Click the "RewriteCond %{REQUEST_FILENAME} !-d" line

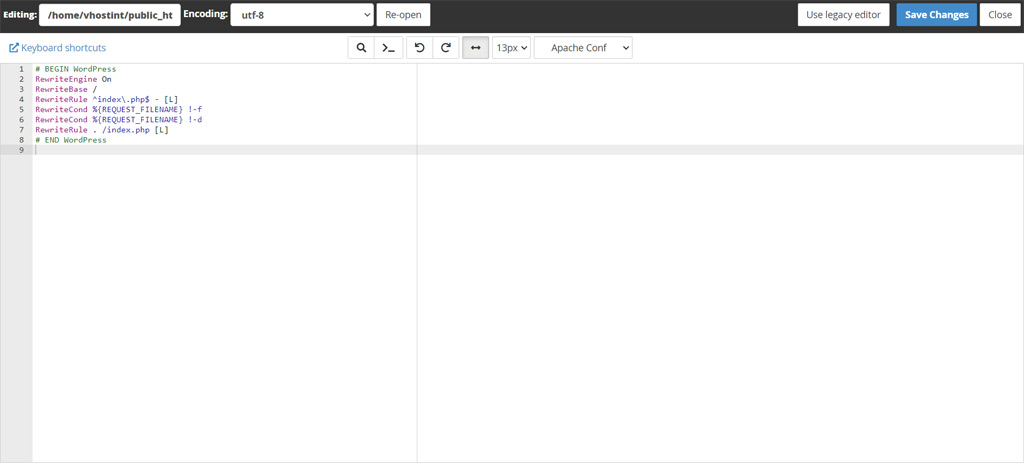coord(119,119)
